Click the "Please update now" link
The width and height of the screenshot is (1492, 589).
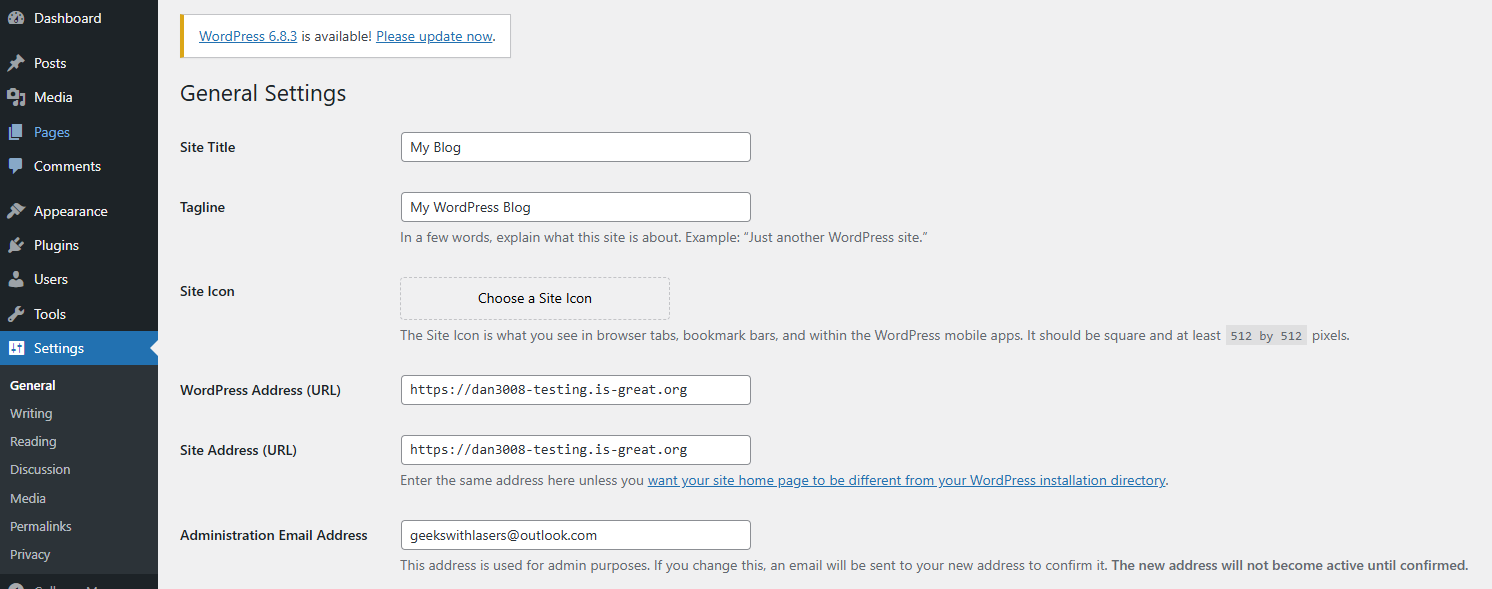tap(434, 36)
